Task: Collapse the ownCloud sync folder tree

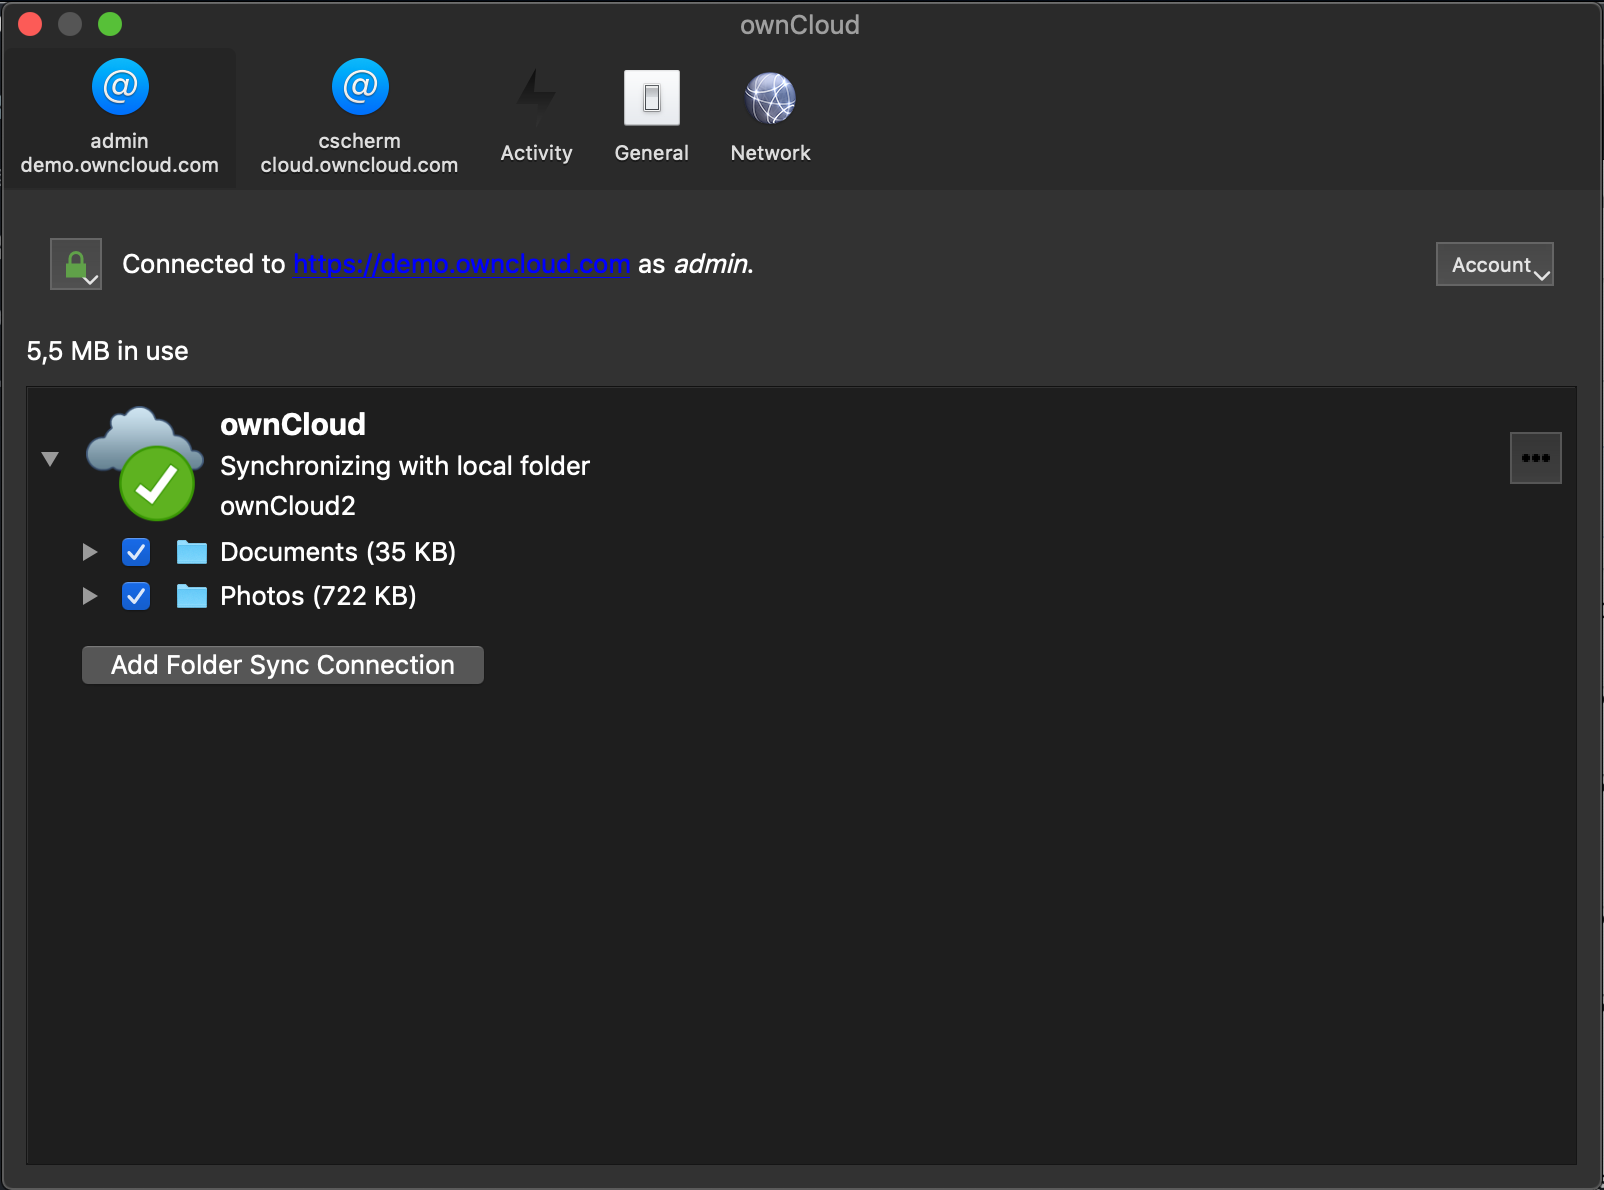Action: [50, 459]
